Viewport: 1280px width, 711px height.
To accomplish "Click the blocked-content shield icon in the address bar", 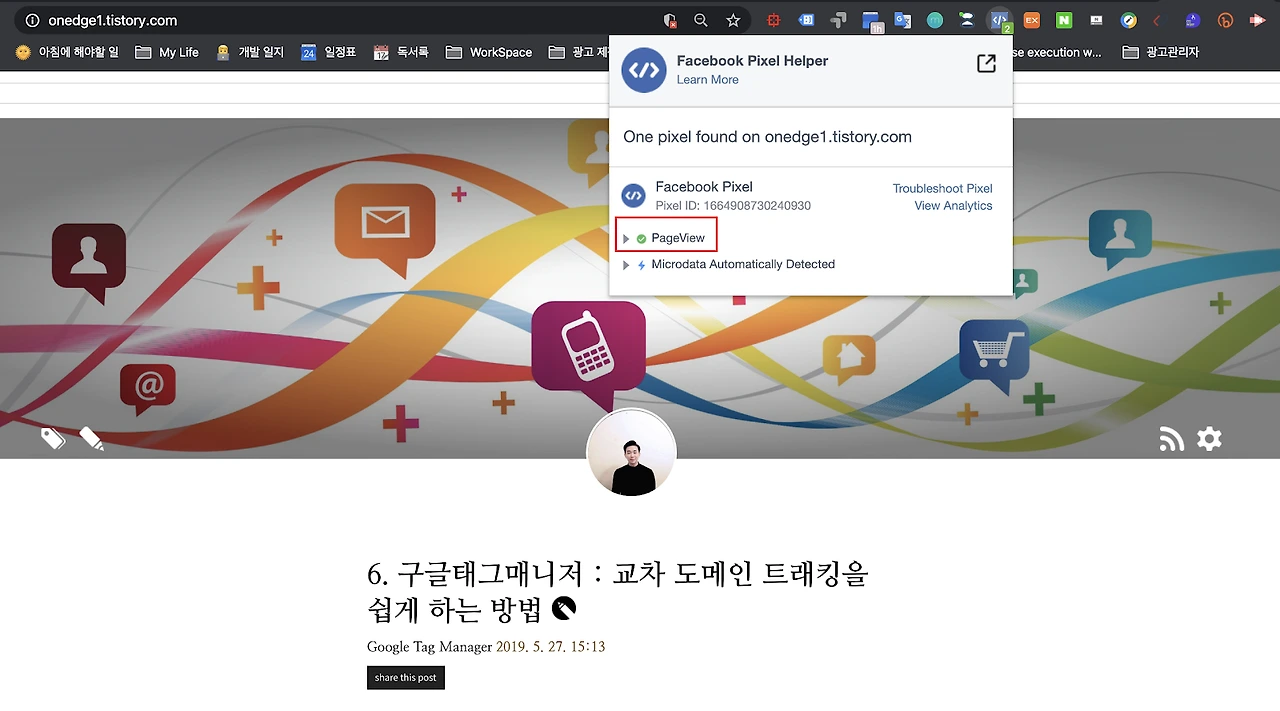I will click(670, 20).
